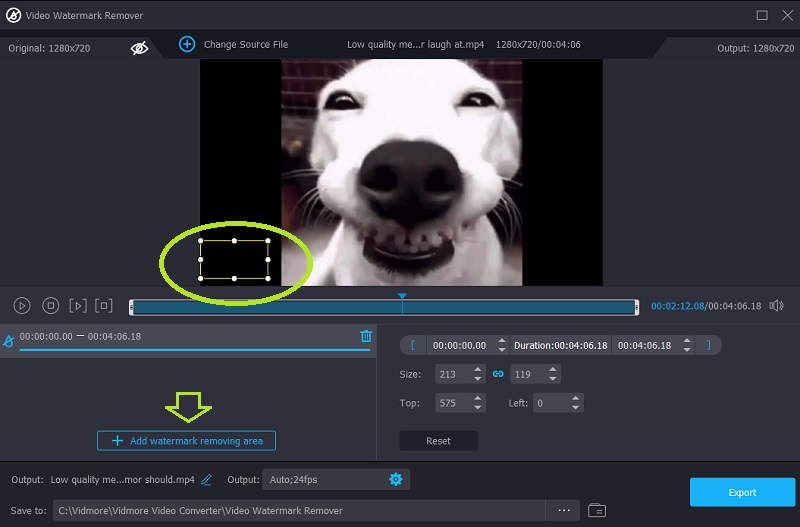Open output settings with gear icon

coord(395,480)
